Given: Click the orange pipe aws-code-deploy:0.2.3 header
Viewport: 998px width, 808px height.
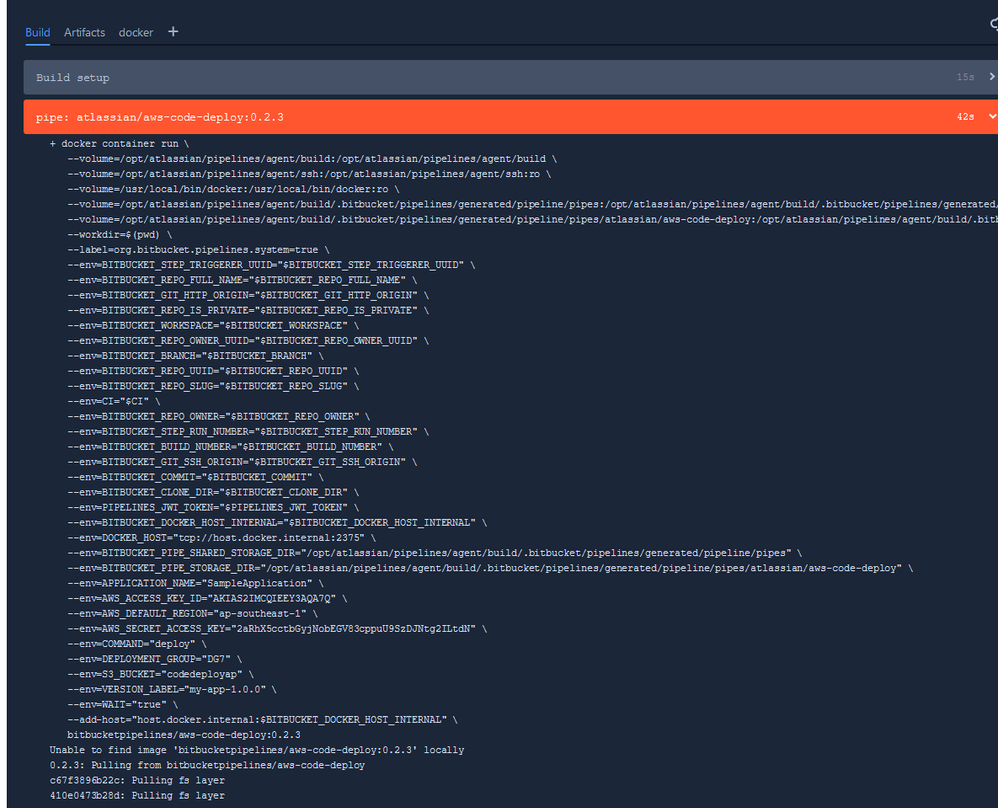Looking at the screenshot, I should click(x=510, y=117).
